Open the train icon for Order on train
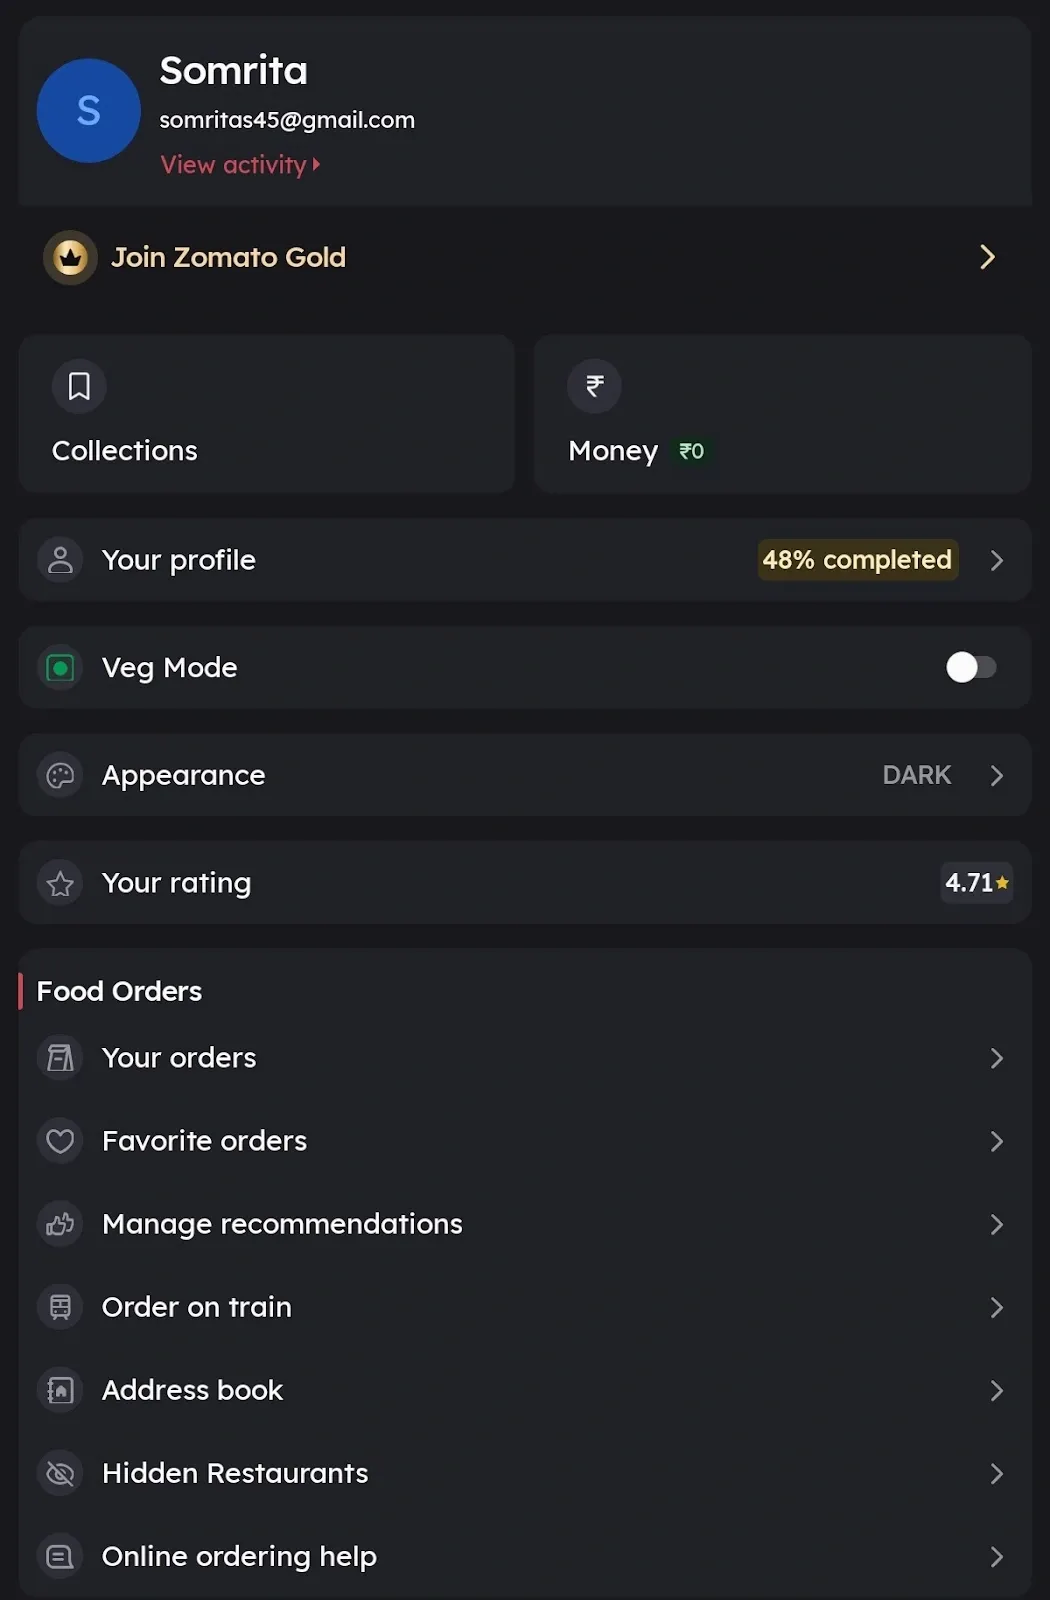 pyautogui.click(x=60, y=1307)
